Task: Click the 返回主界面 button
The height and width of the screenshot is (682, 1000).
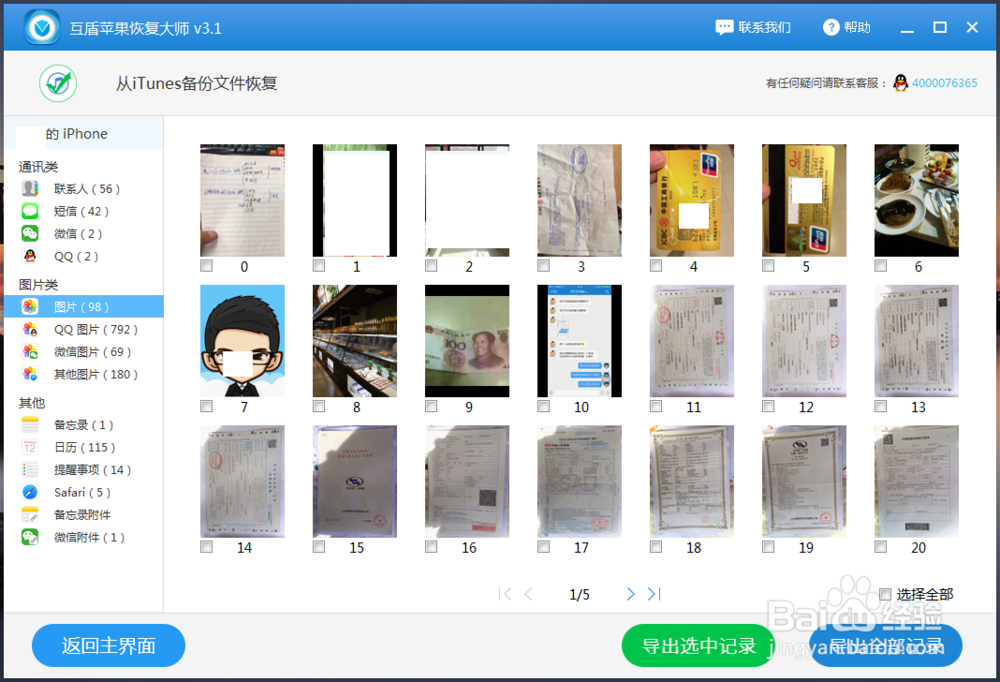Action: tap(108, 646)
